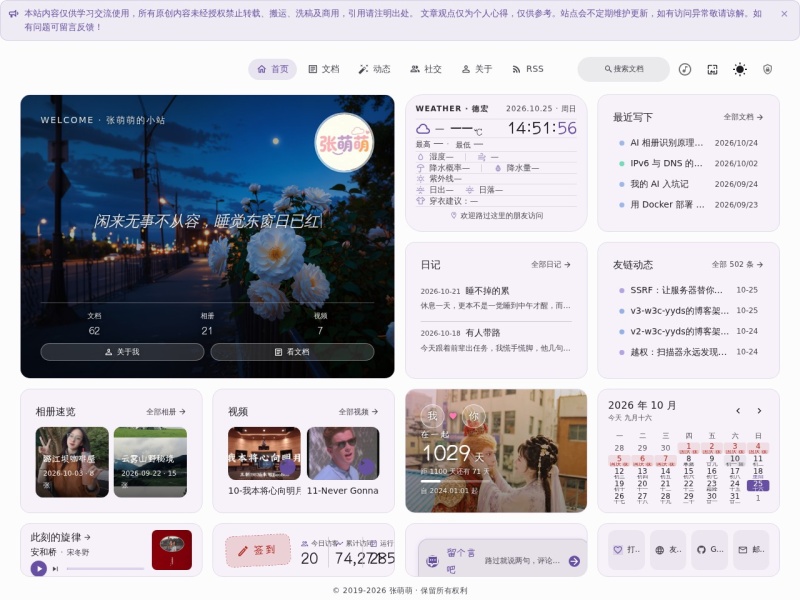Open 全部 502 条 friend feed link
Viewport: 800px width, 600px height.
[737, 264]
